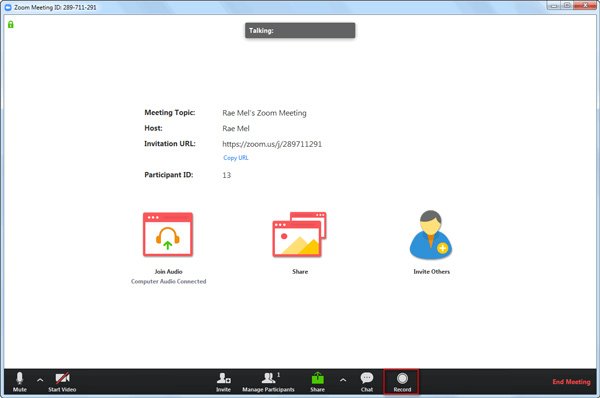
Task: Mute the microphone
Action: click(x=20, y=382)
